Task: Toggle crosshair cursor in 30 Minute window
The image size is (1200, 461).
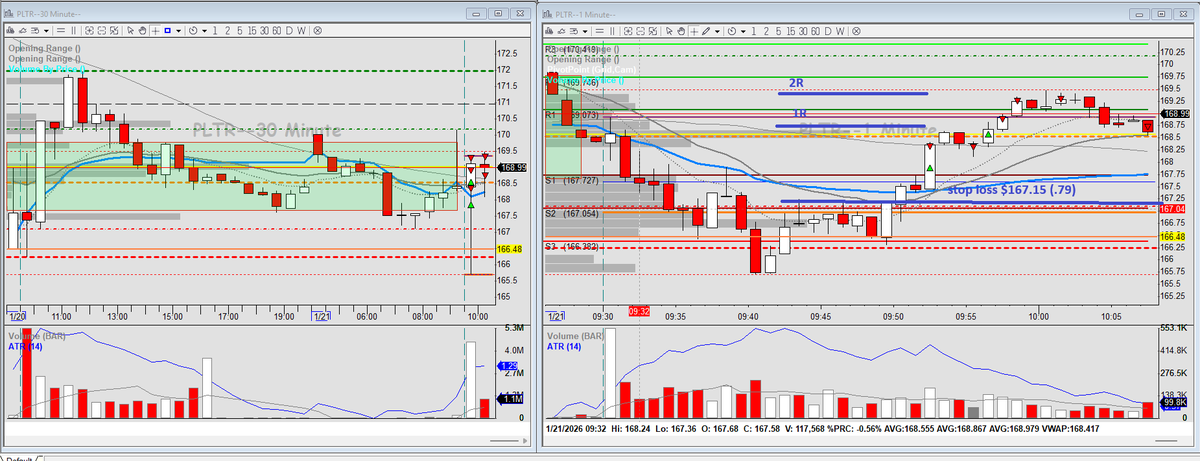Action: tap(155, 31)
